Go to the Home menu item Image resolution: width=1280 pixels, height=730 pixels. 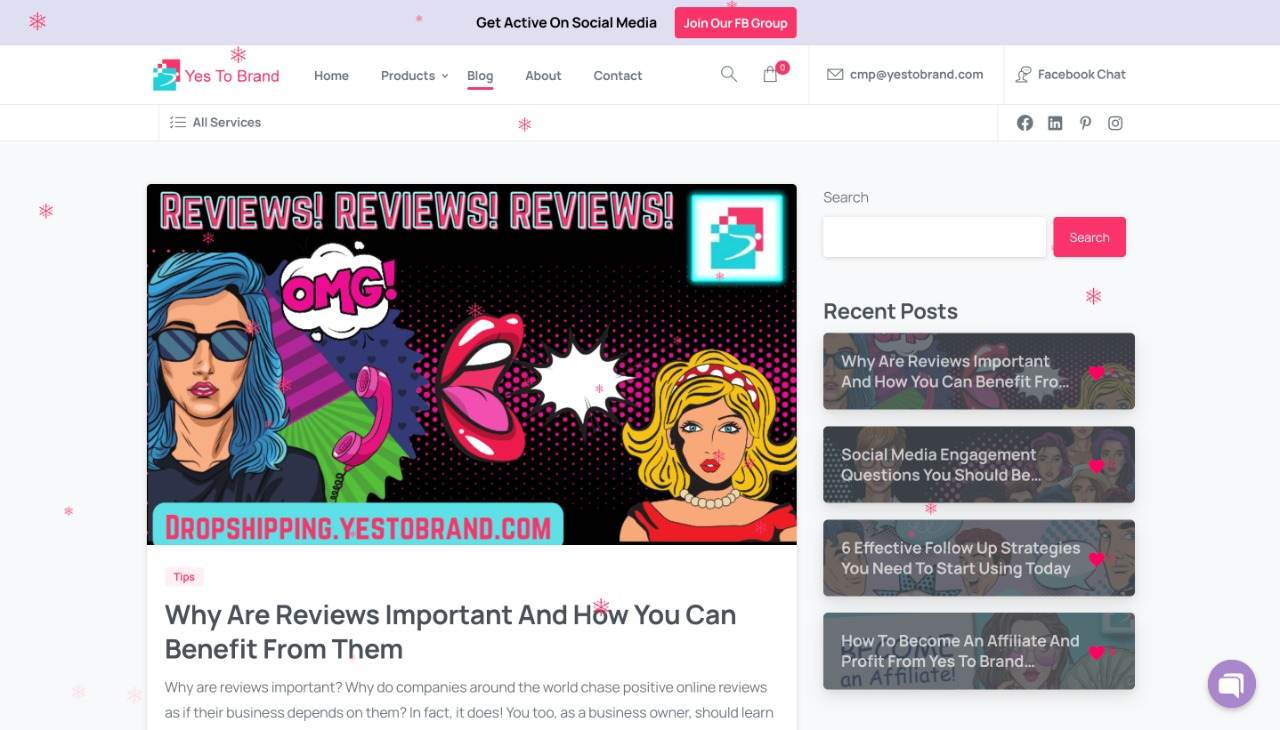coord(331,75)
